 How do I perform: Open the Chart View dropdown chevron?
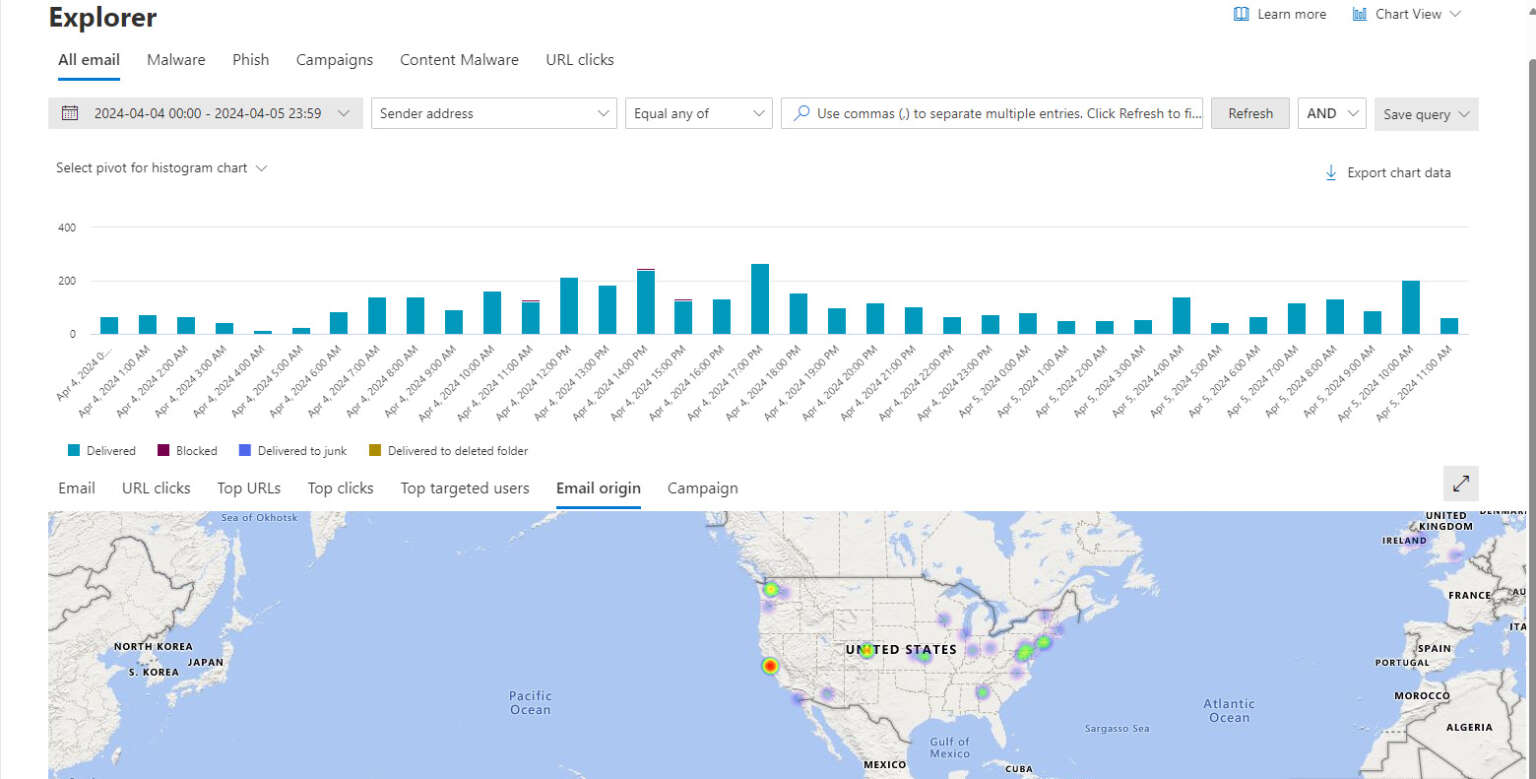coord(1455,14)
